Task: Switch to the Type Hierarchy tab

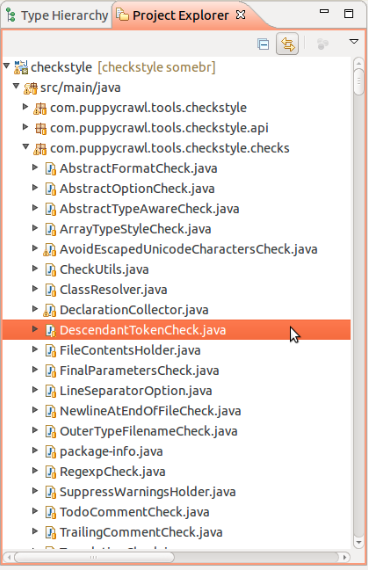Action: [57, 16]
